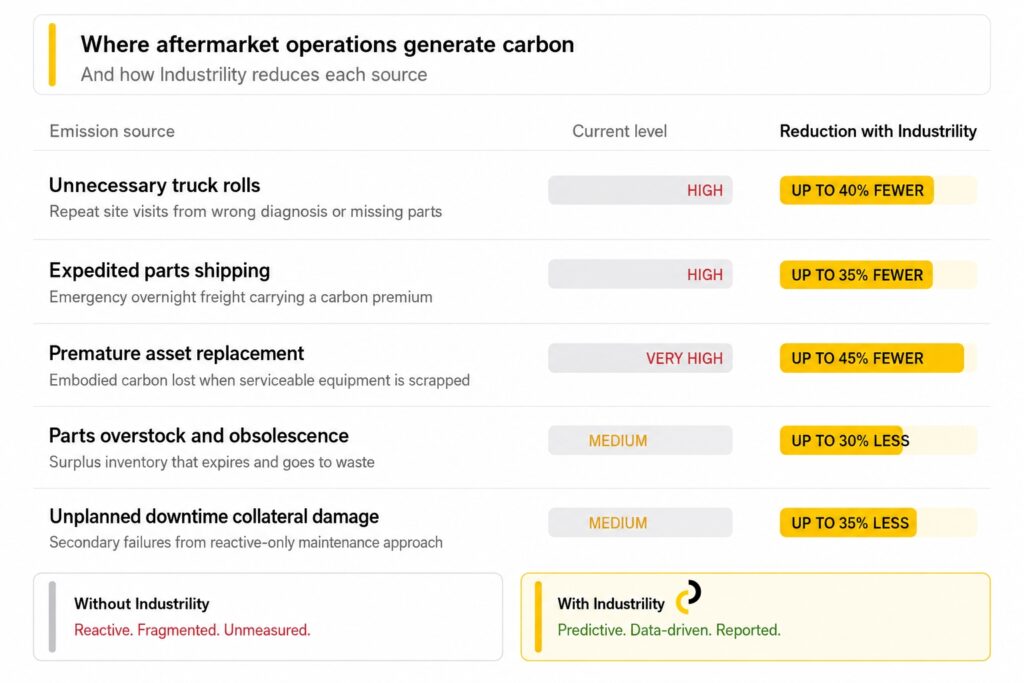The image size is (1024, 683).
Task: Click HIGH level for Unnecessary truck rolls
Action: click(x=640, y=190)
